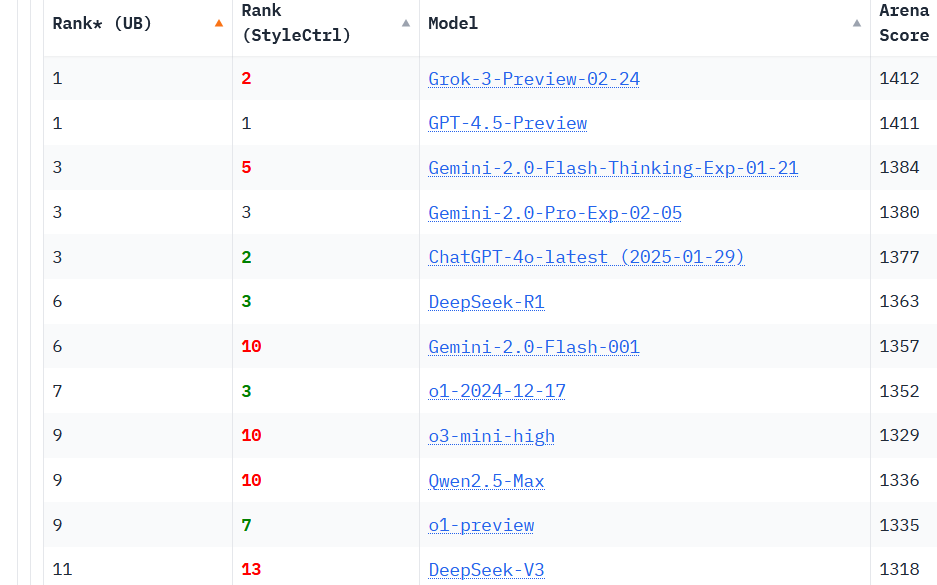Select Arena Score 1363 cell
The height and width of the screenshot is (585, 937).
tap(899, 301)
